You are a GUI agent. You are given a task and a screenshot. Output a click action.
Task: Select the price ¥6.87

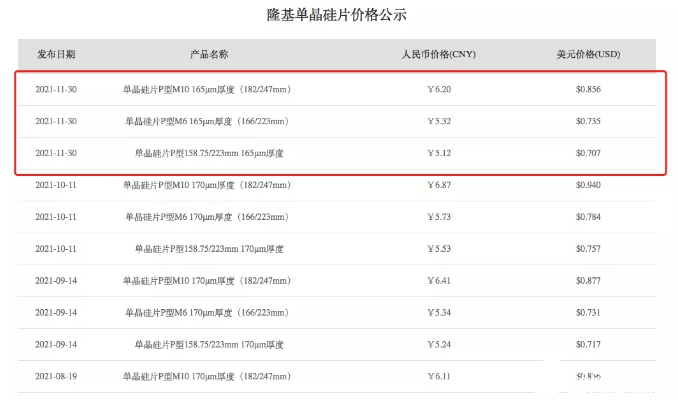(439, 186)
